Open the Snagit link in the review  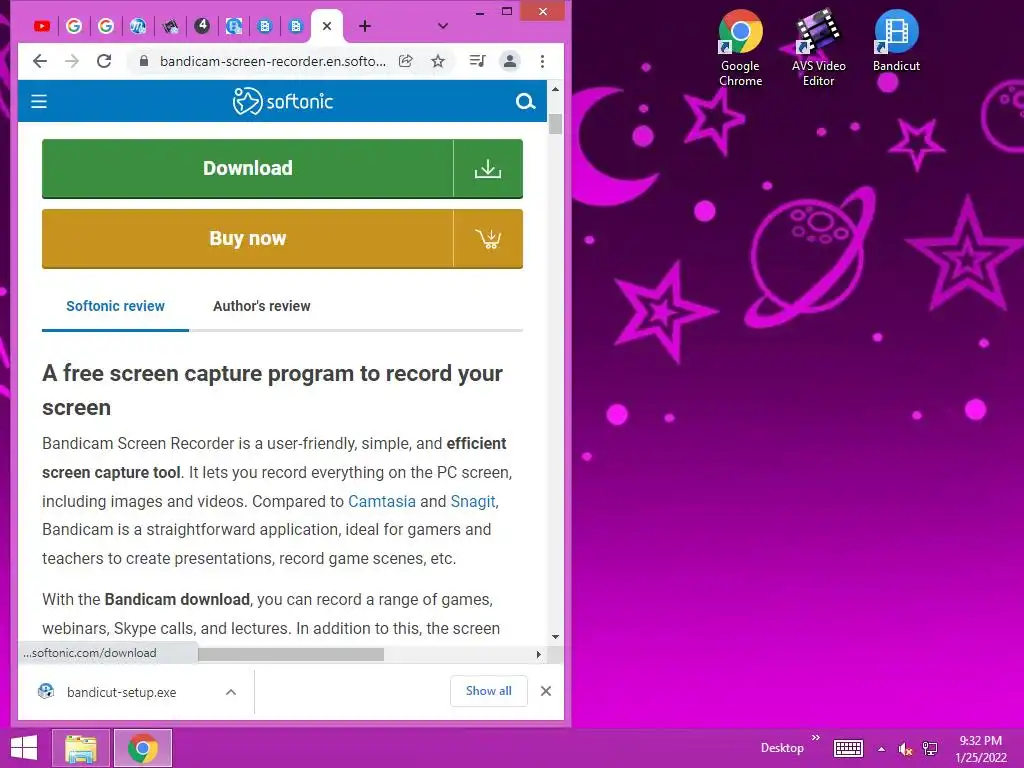(x=473, y=501)
